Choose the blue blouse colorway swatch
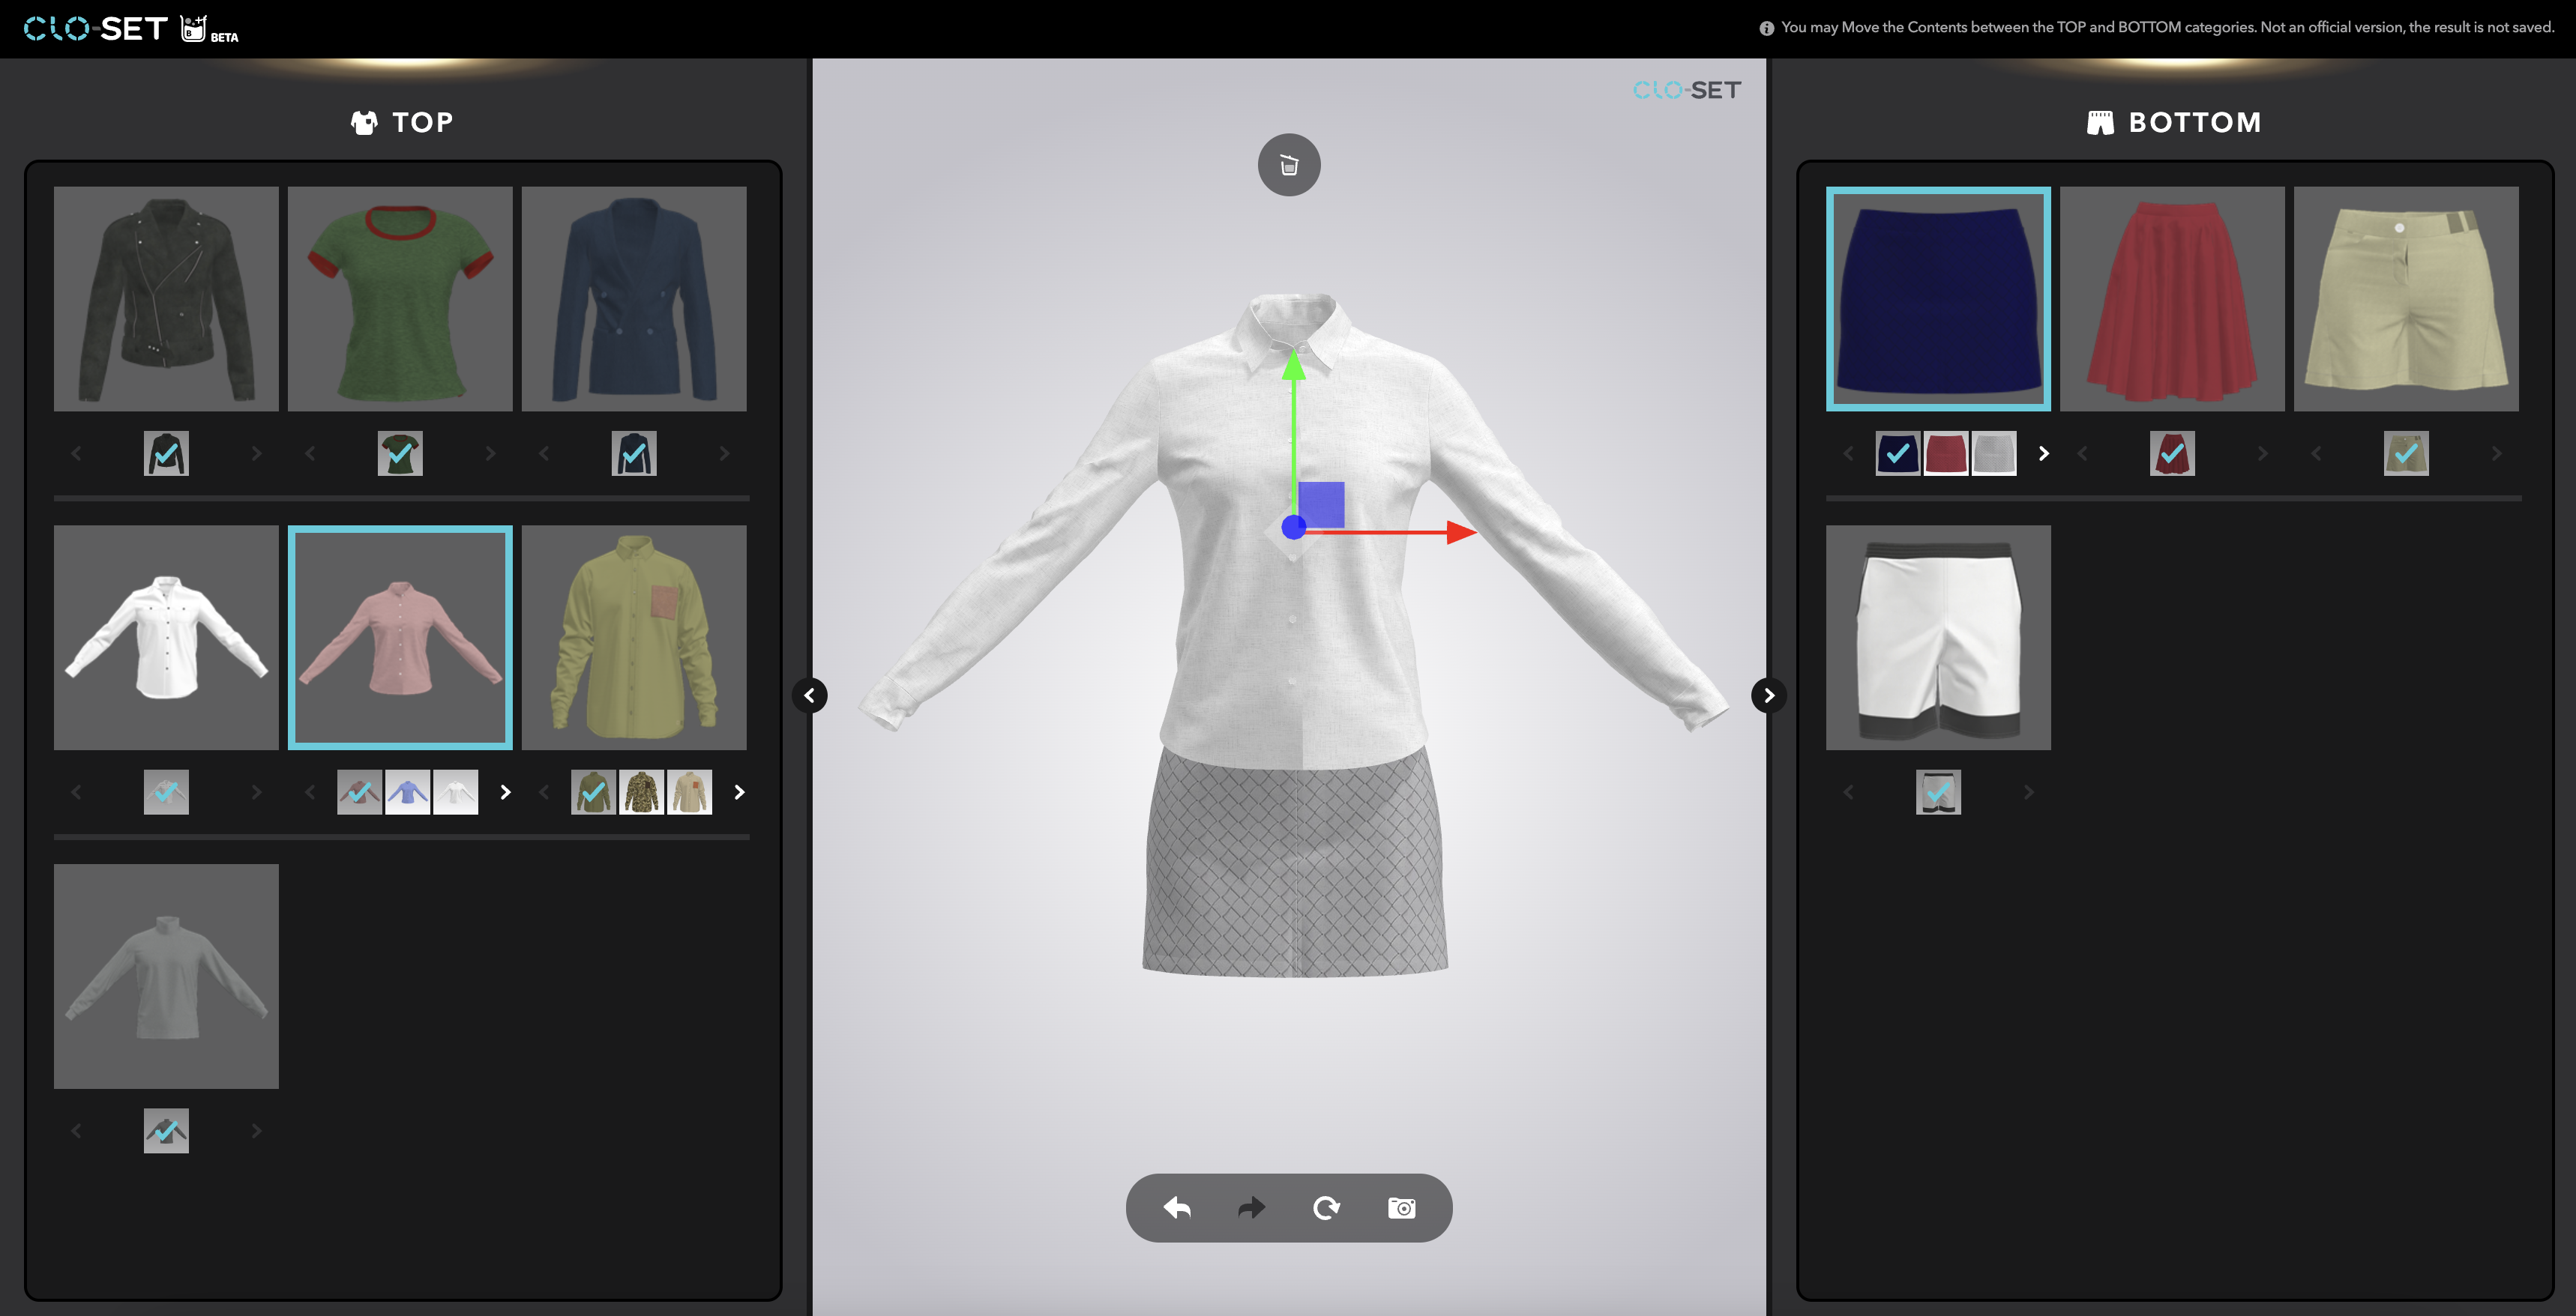Viewport: 2576px width, 1316px height. click(x=408, y=793)
